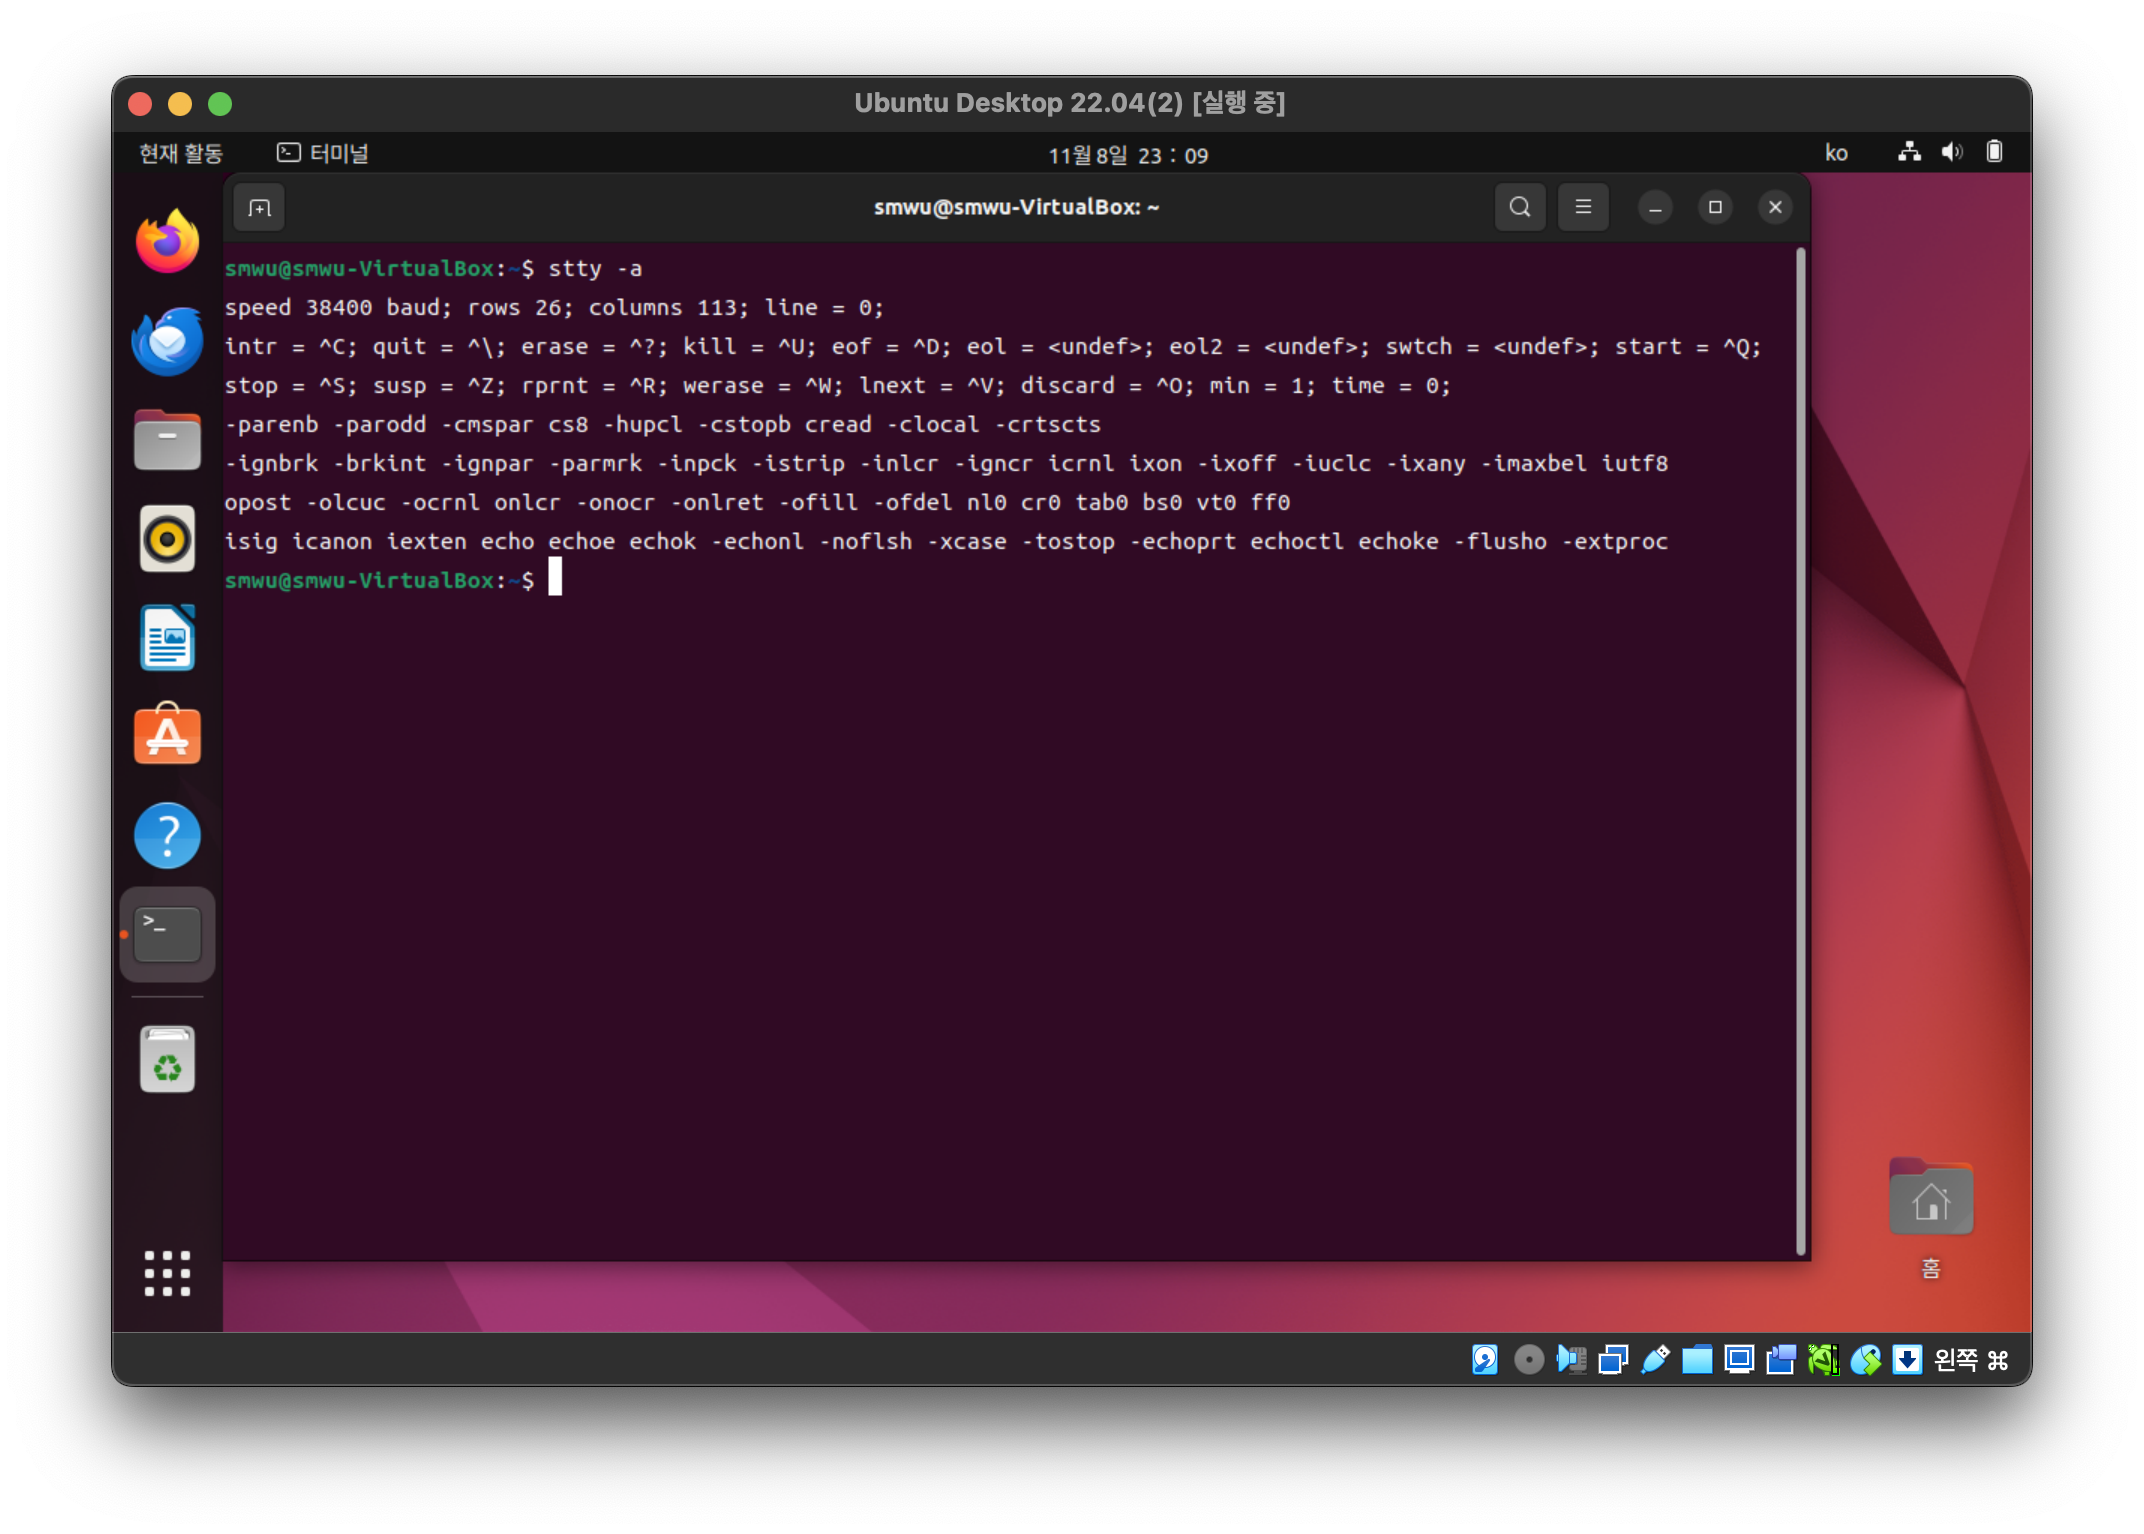The image size is (2144, 1534).
Task: Click VirtualBox USB devices status icon
Action: click(x=1655, y=1359)
